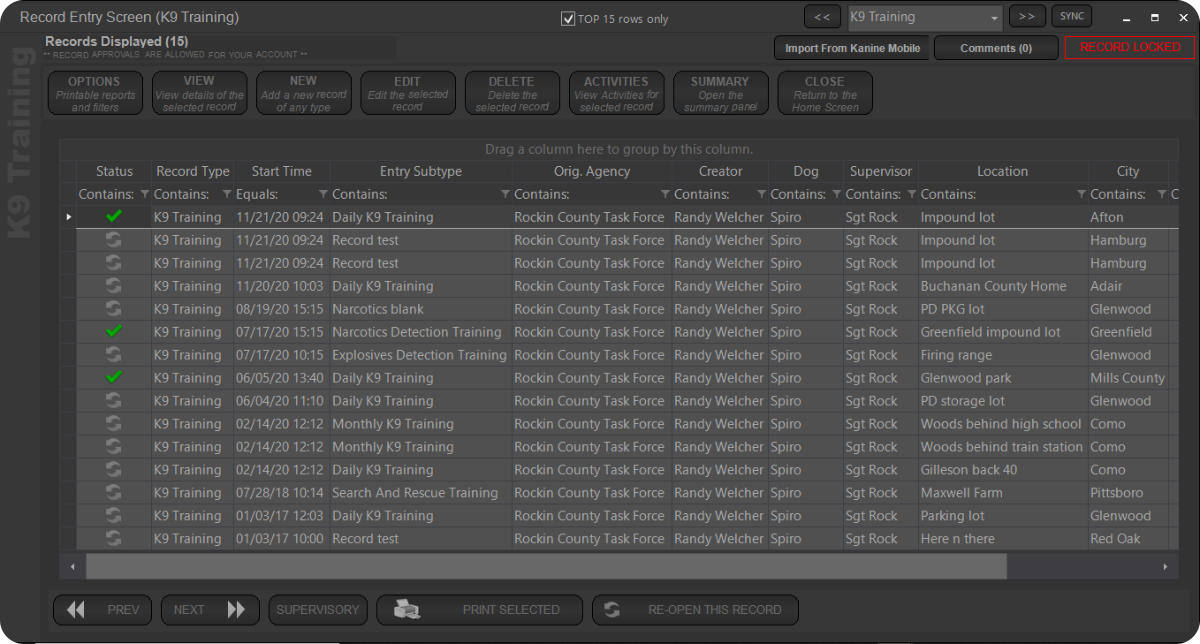
Task: Sort by the Start Time column header
Action: [282, 171]
